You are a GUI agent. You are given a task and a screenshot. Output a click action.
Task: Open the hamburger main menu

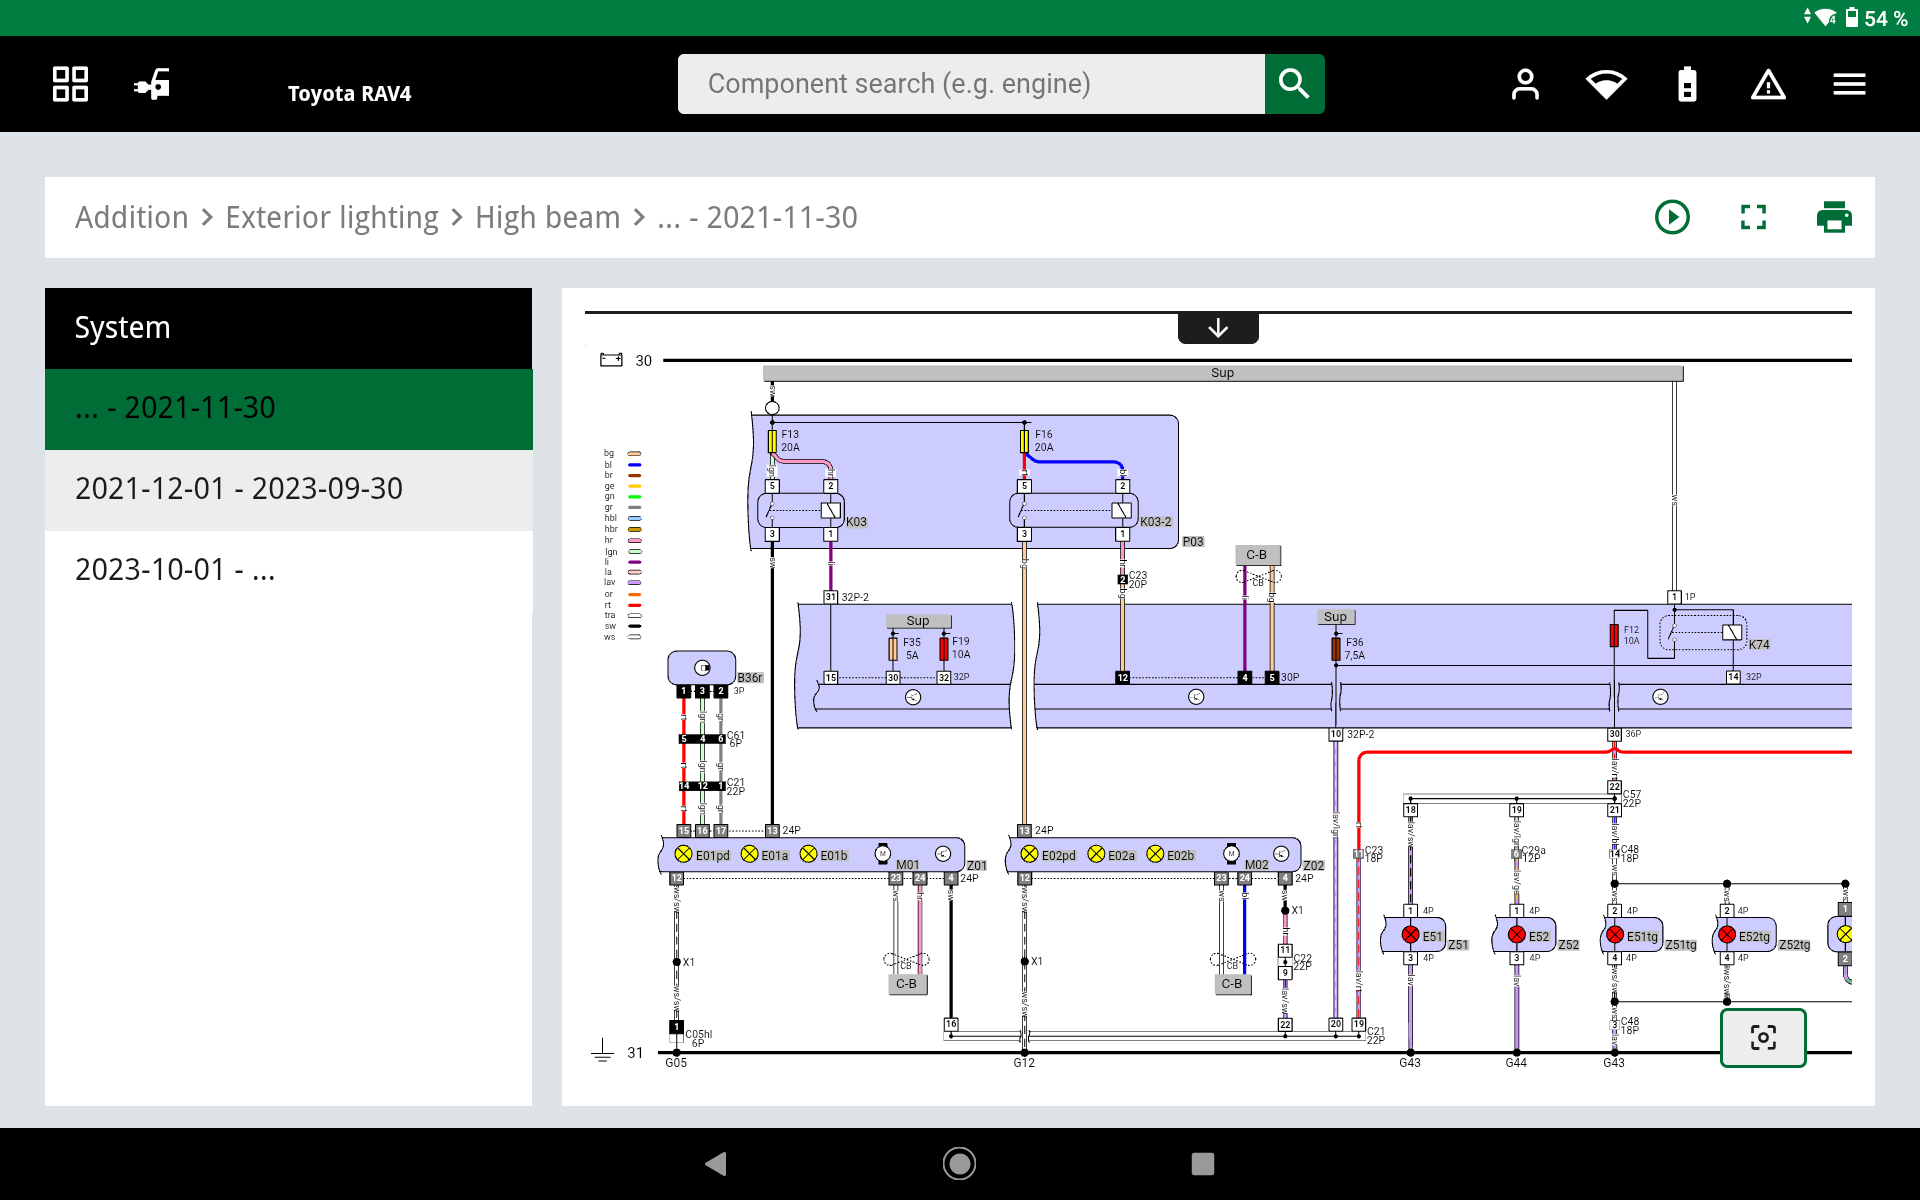coord(1849,84)
